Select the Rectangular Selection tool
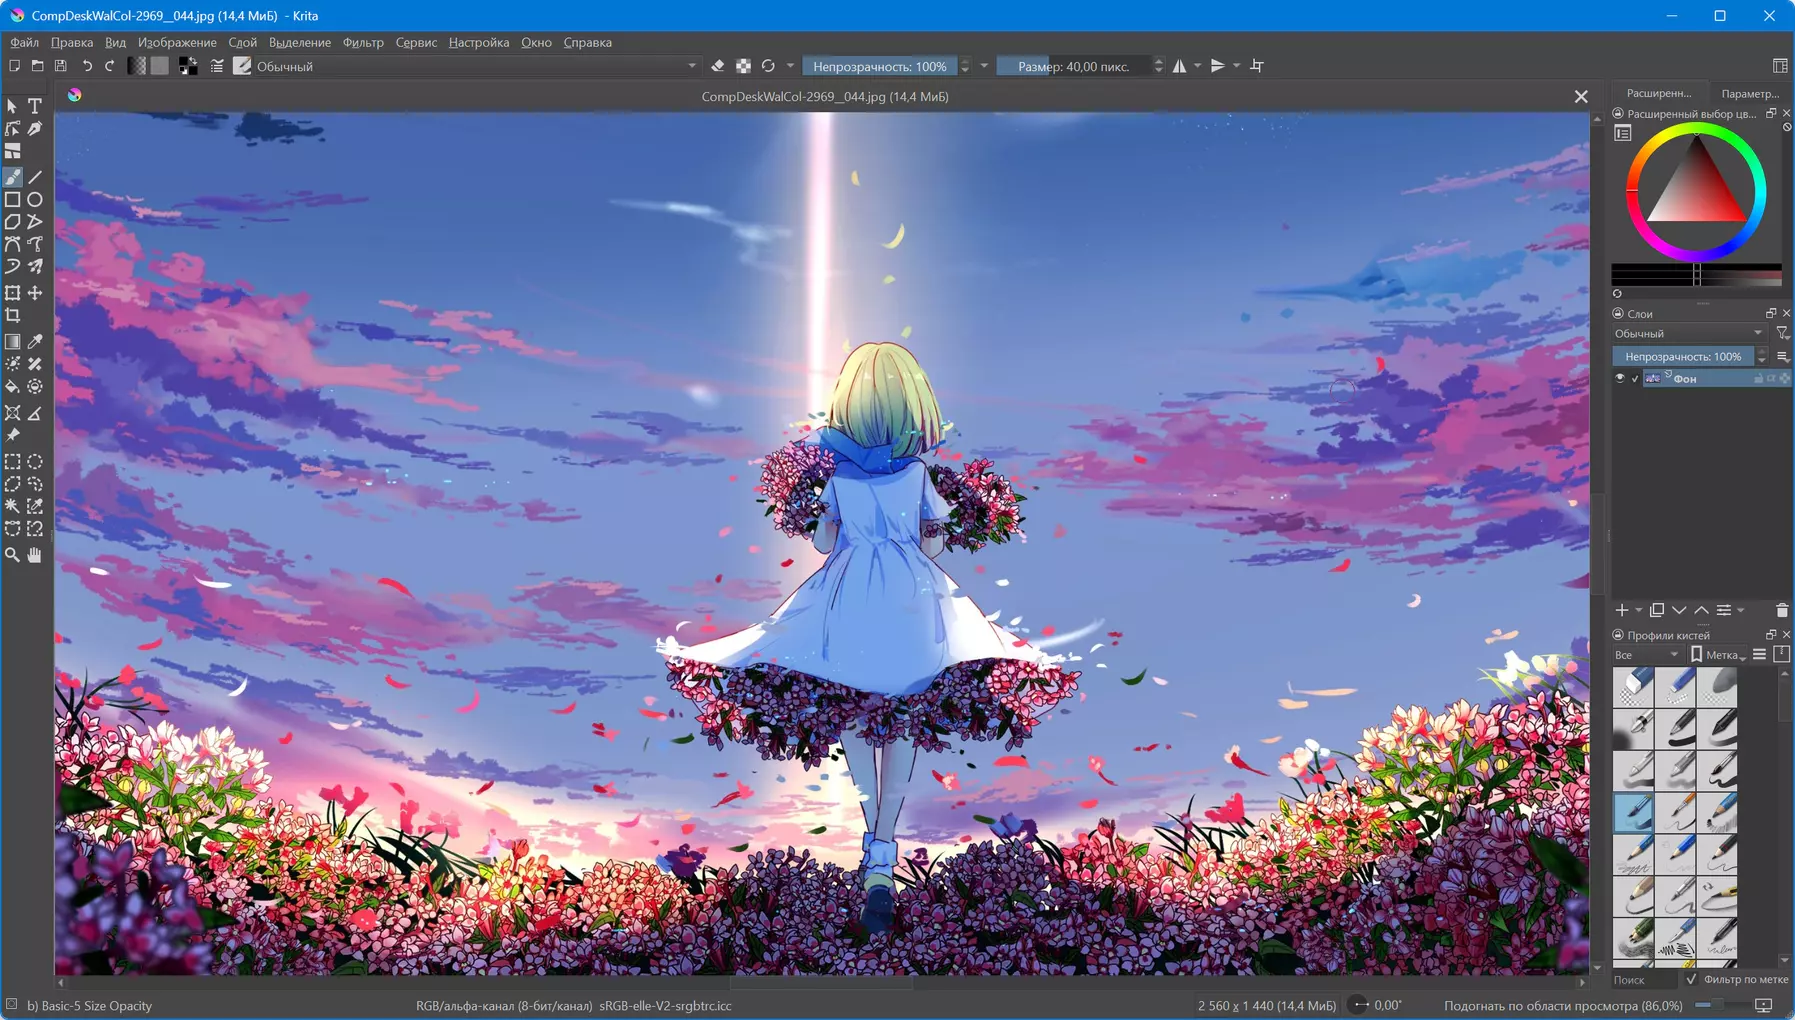1795x1020 pixels. (12, 462)
